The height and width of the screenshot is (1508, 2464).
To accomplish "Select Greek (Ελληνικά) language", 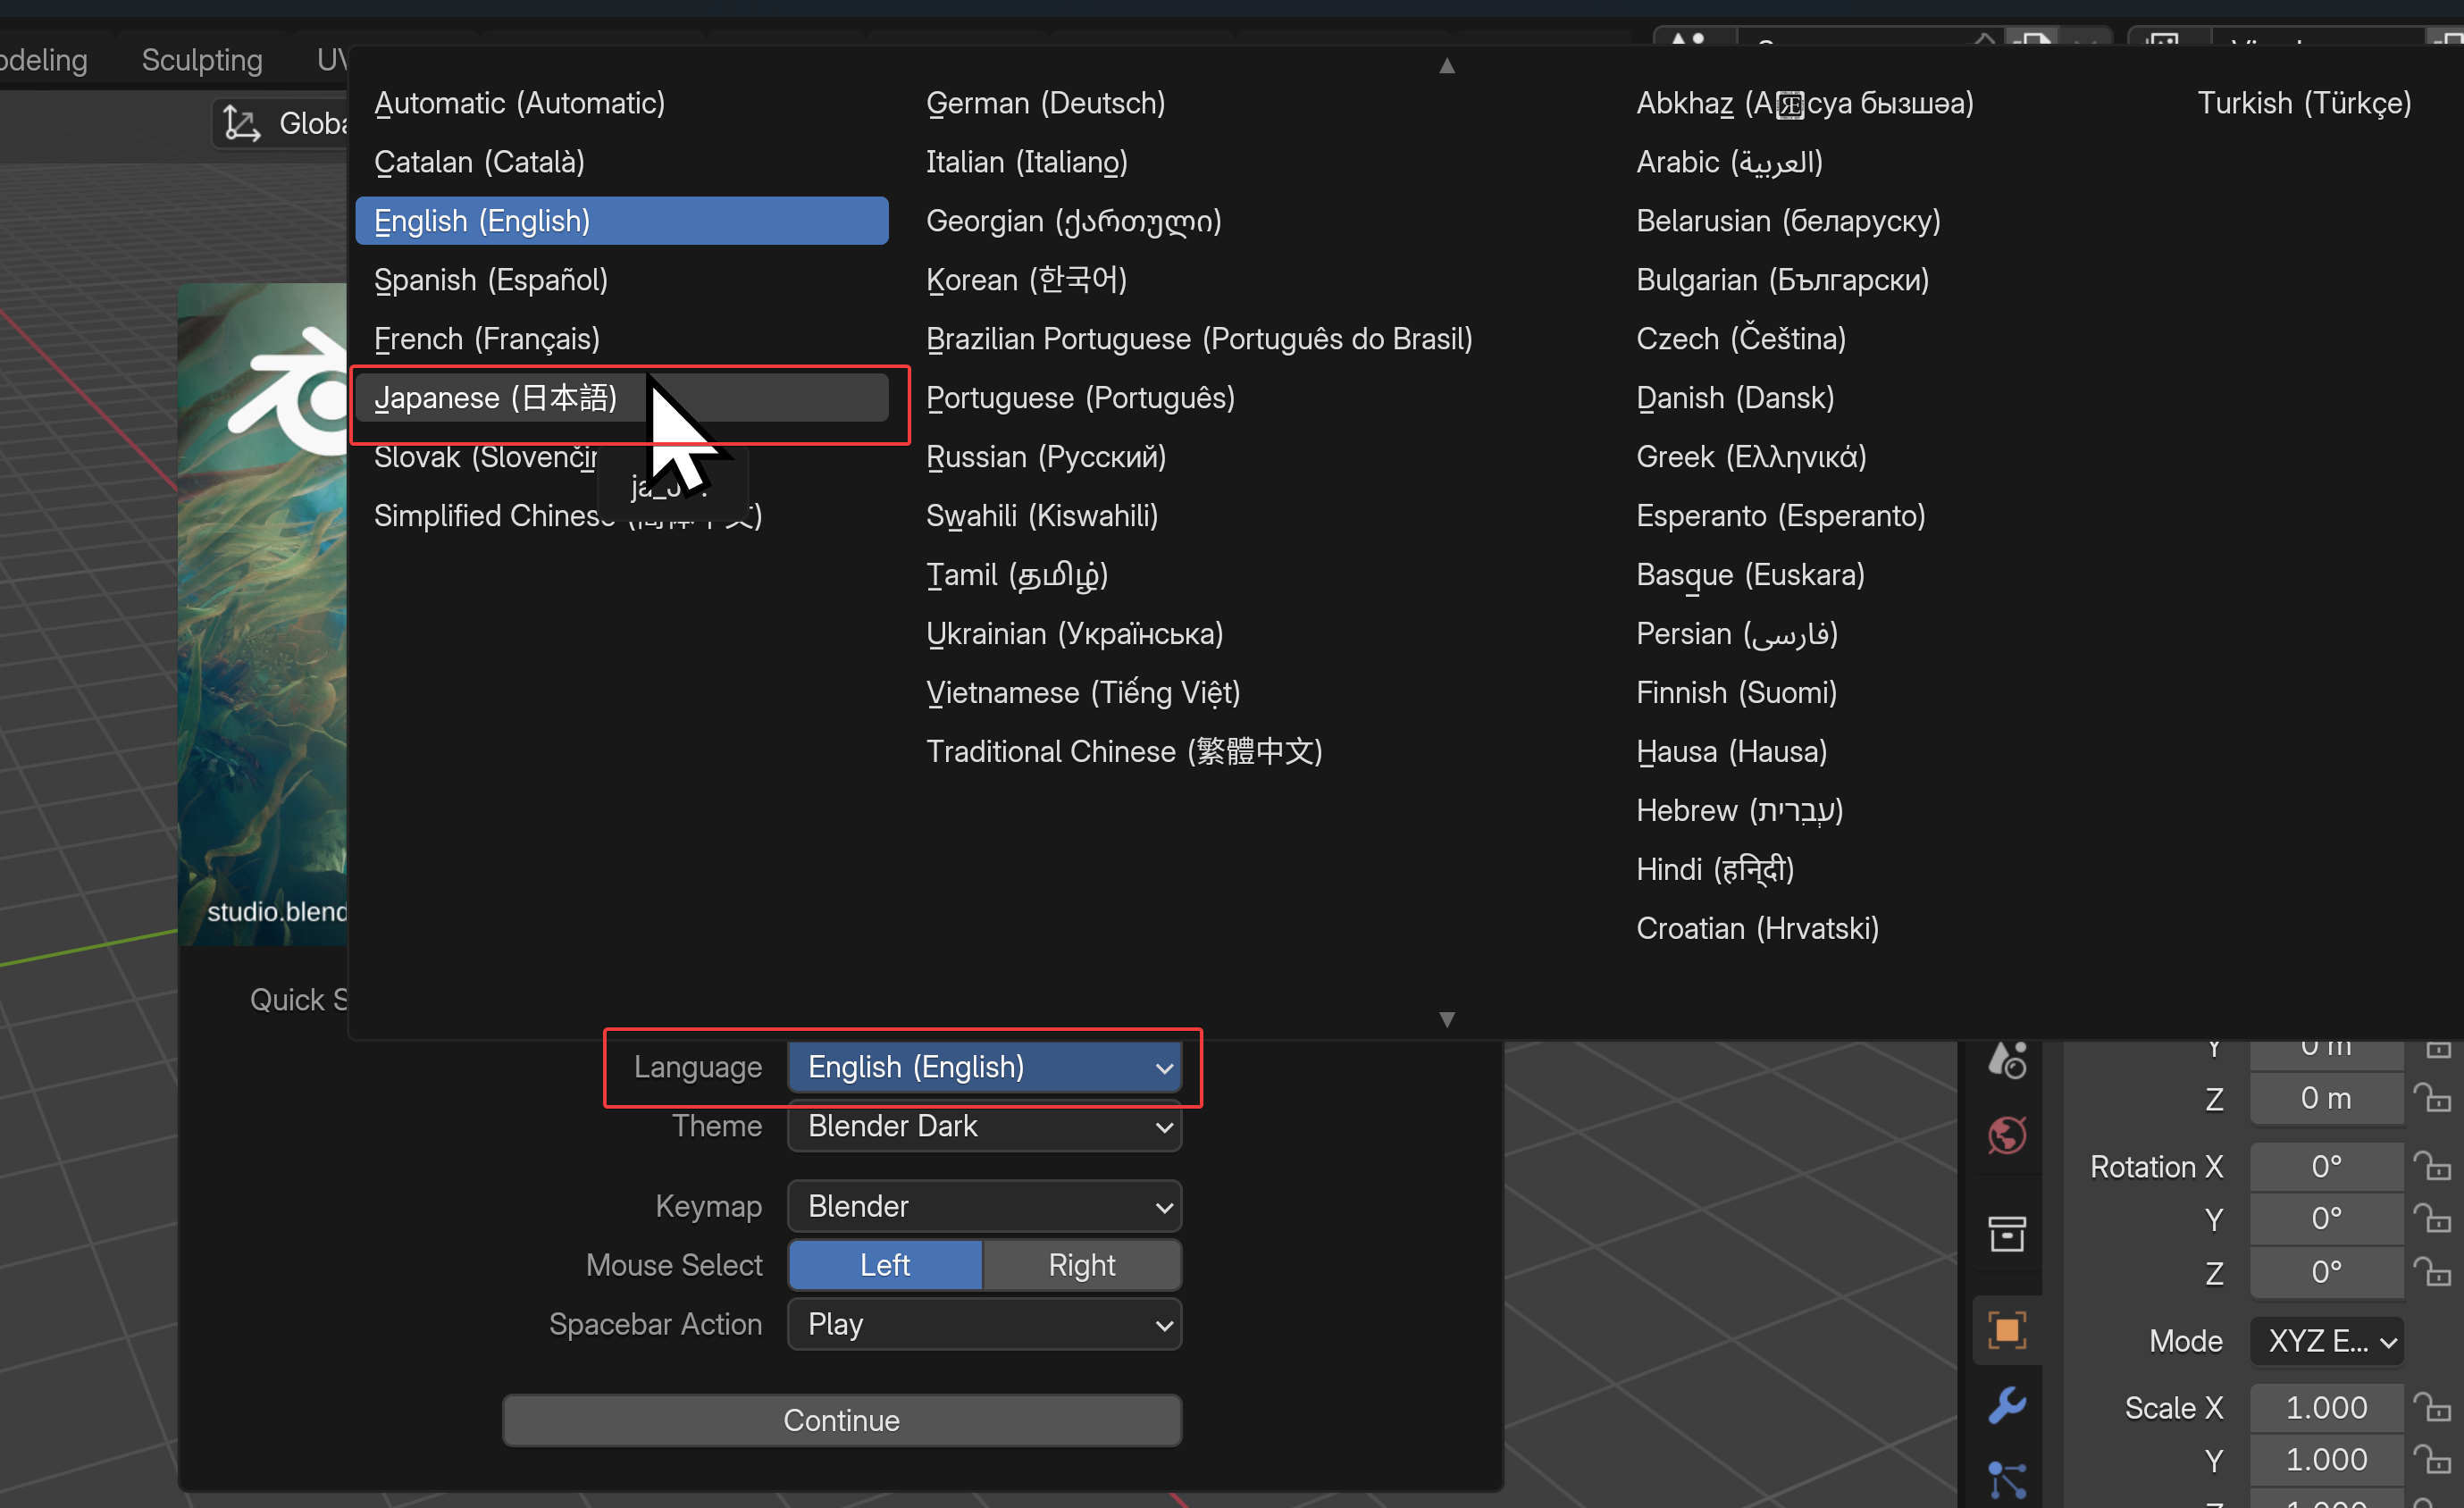I will pos(1751,457).
